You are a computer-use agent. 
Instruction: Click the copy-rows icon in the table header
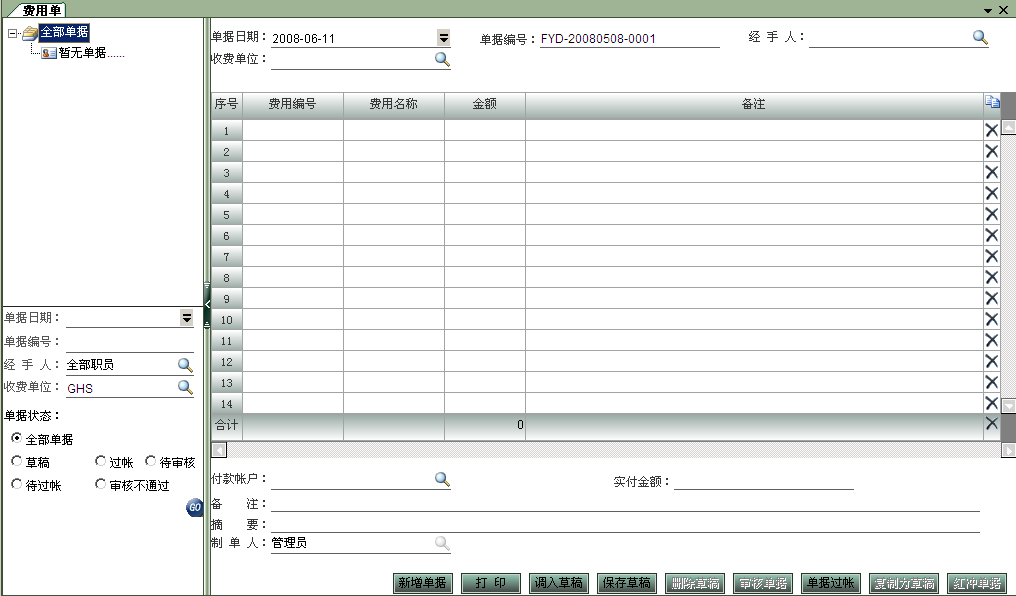pos(991,103)
